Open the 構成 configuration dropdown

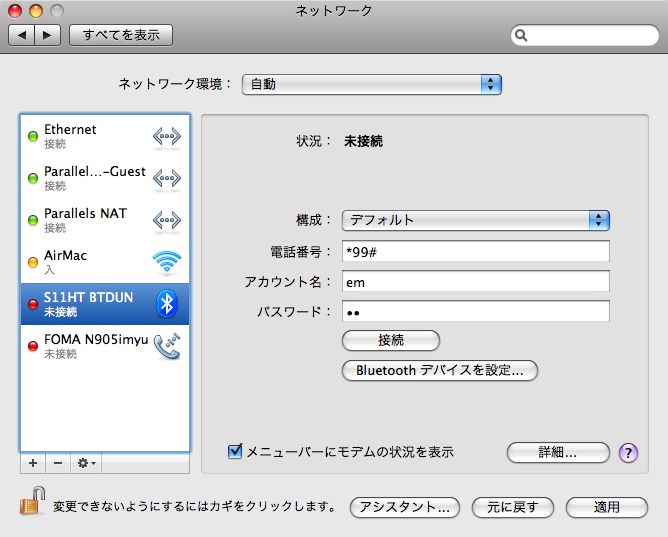pyautogui.click(x=475, y=220)
